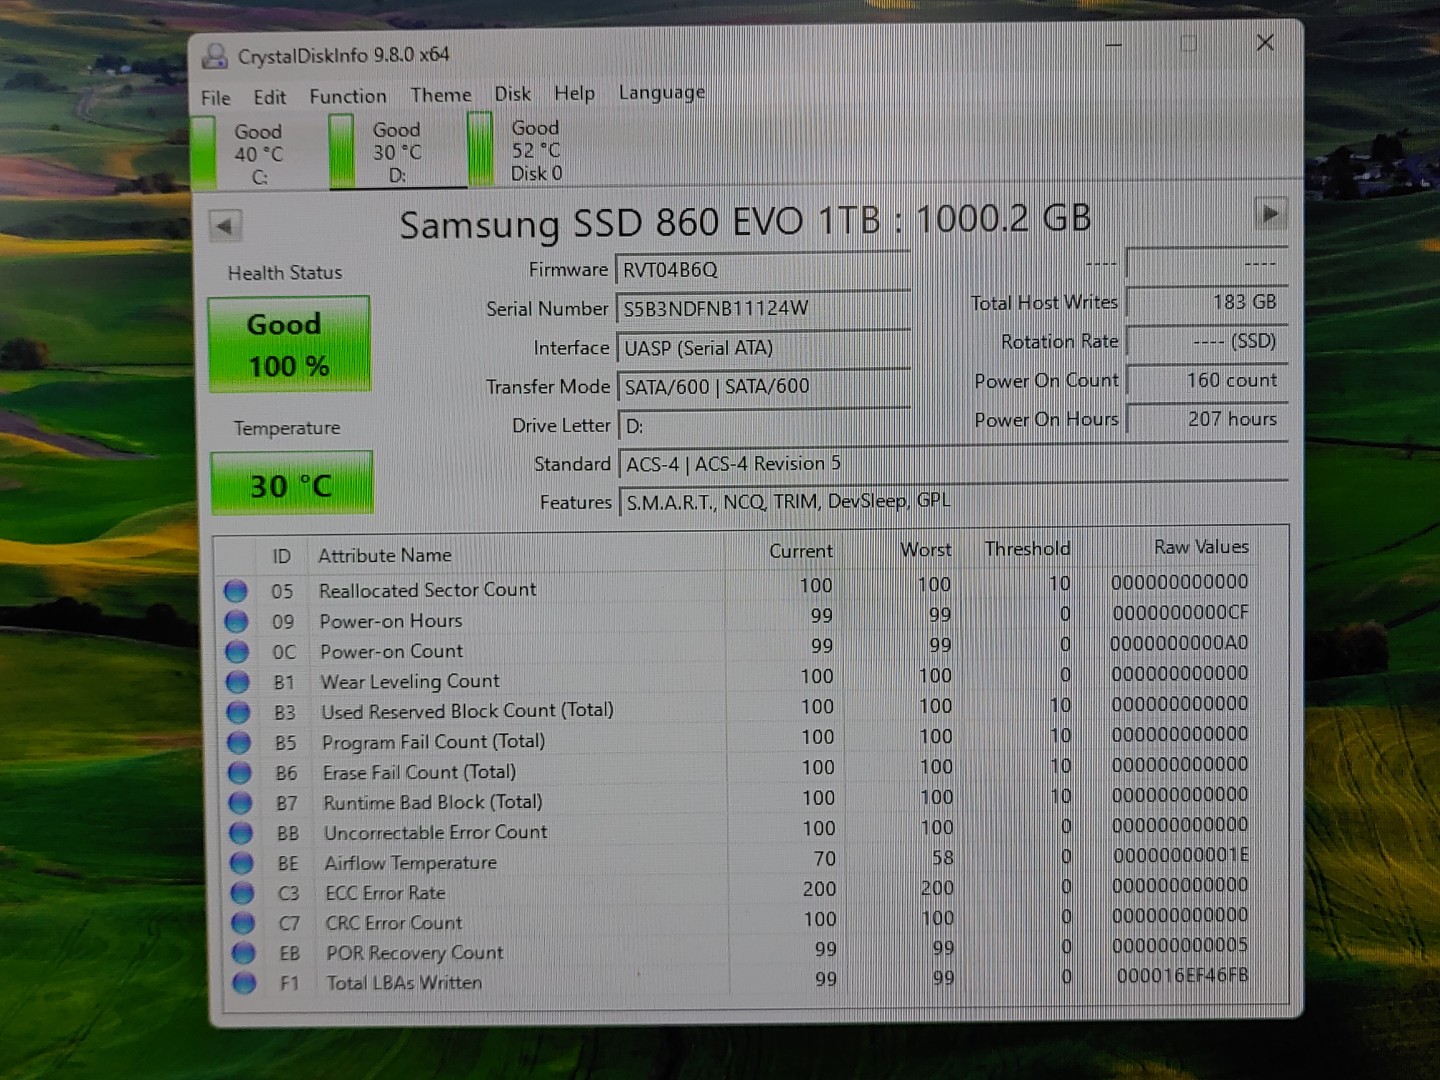Open the Function menu

pyautogui.click(x=347, y=96)
